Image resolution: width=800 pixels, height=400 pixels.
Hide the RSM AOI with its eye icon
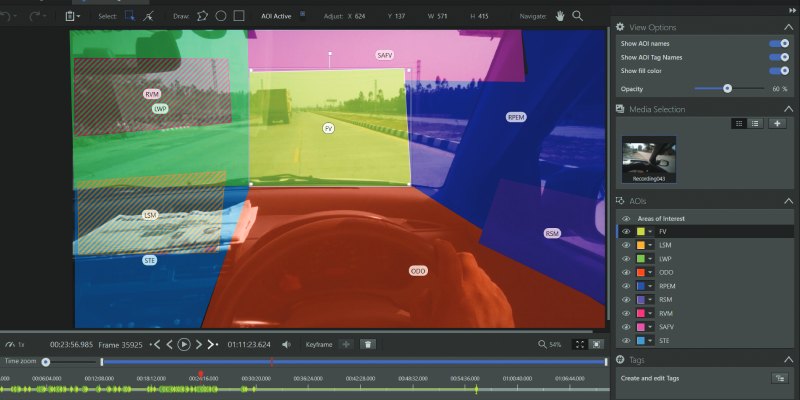[626, 299]
